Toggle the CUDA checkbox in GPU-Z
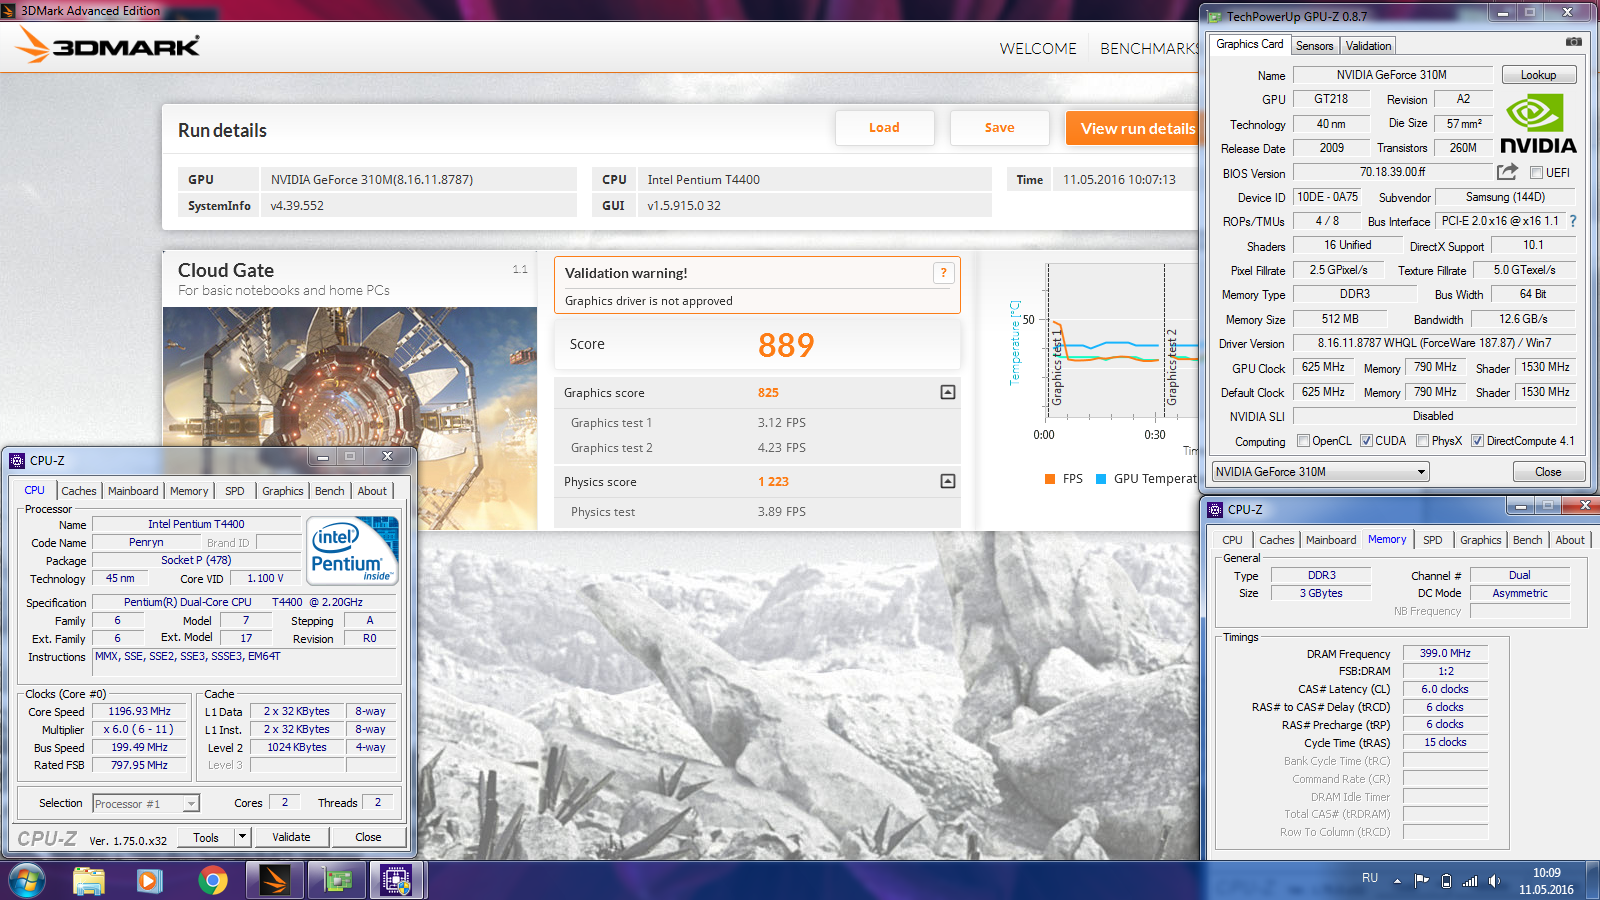 [x=1366, y=441]
